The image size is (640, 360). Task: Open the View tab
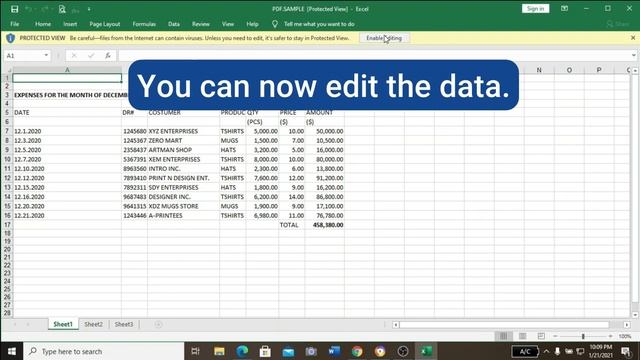click(228, 24)
